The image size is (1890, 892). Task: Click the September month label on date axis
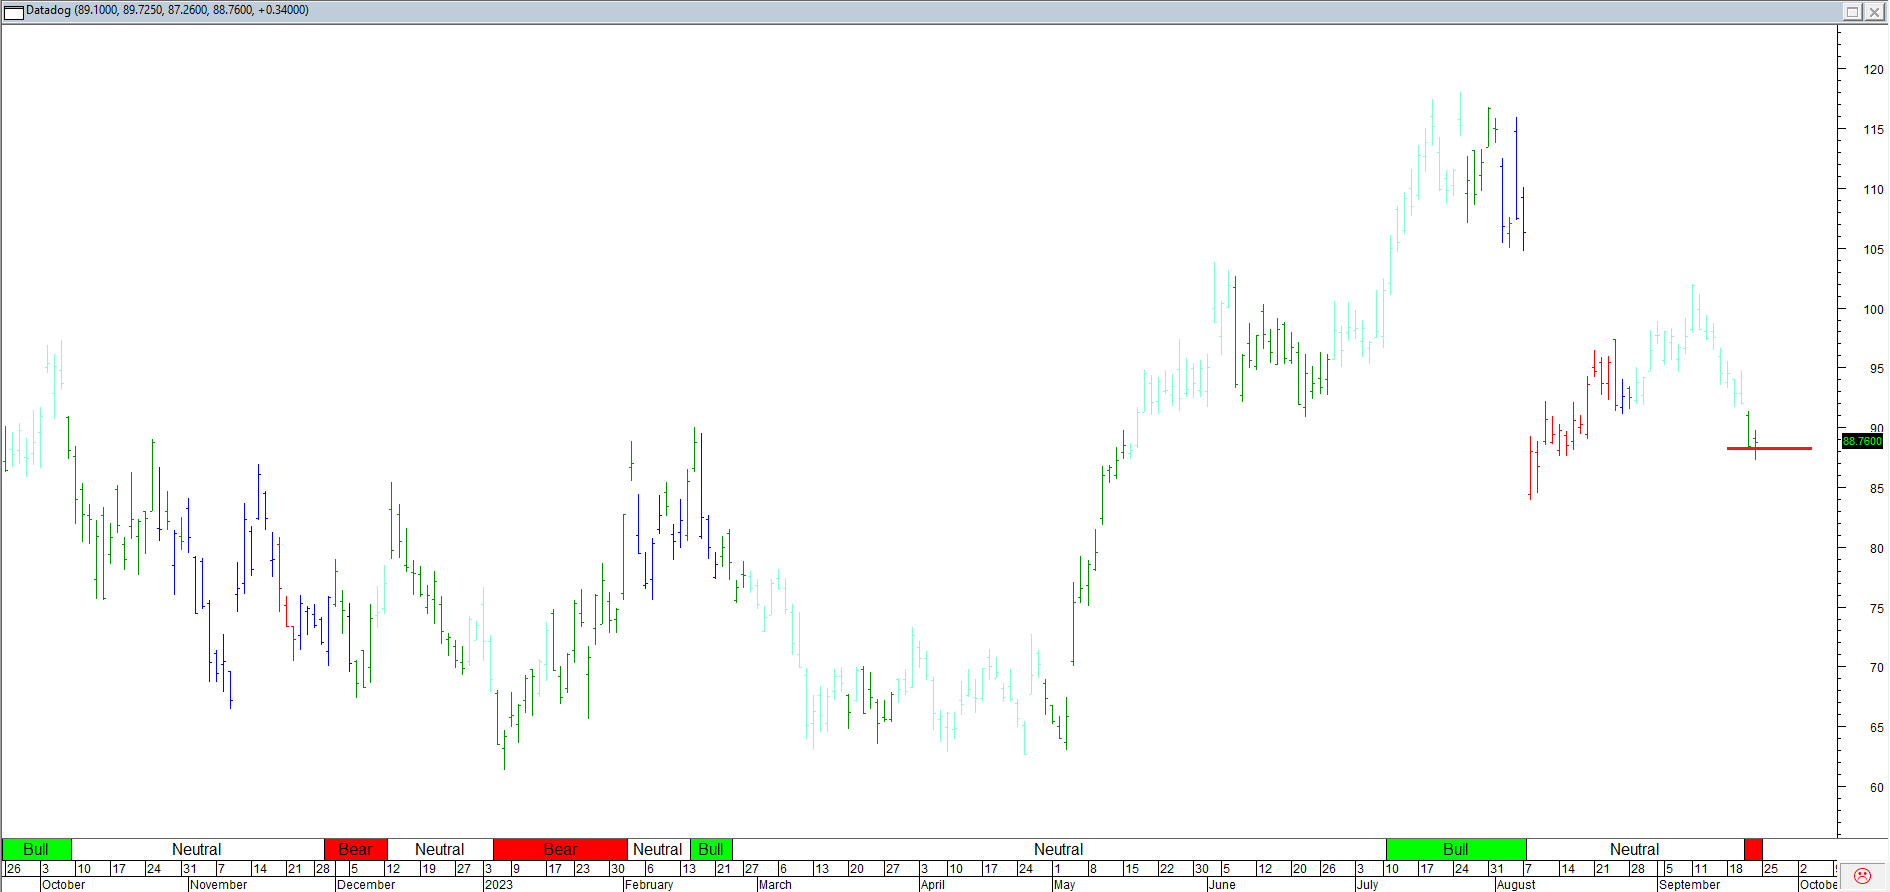1690,884
